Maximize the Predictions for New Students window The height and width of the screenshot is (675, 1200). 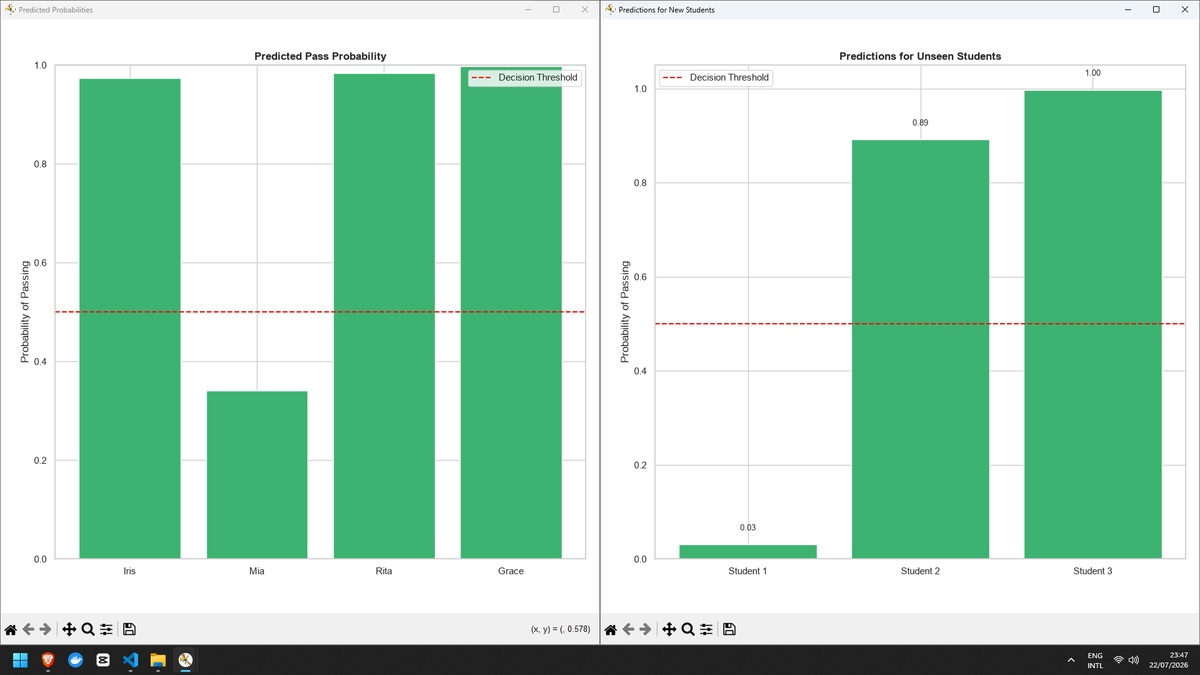(1156, 10)
